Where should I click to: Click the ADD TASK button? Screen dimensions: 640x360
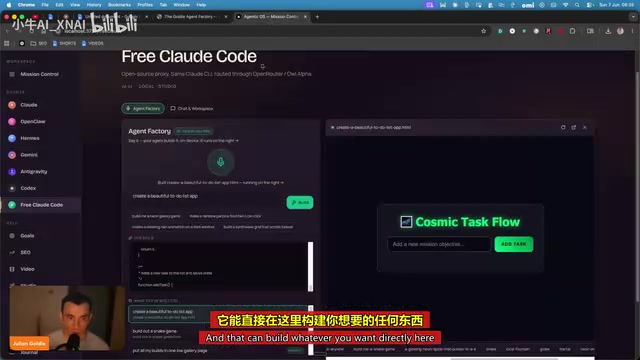pos(513,244)
